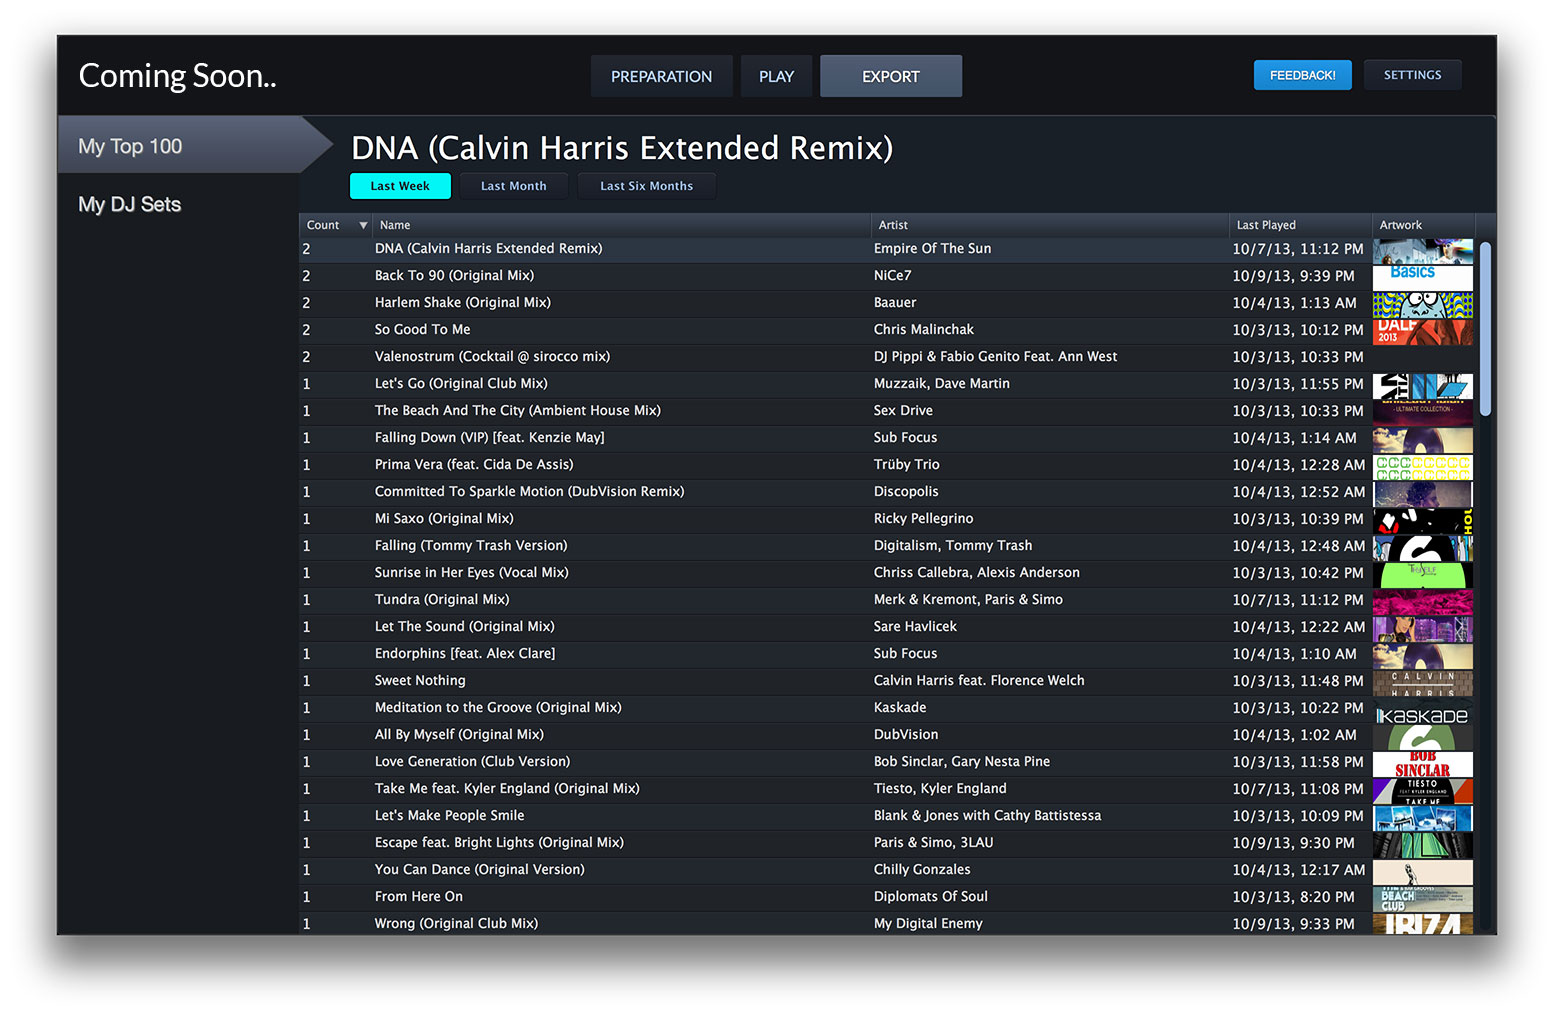Screen dimensions: 1554x1014
Task: Click track name Let's Go (Original Club Mix)
Action: (461, 384)
